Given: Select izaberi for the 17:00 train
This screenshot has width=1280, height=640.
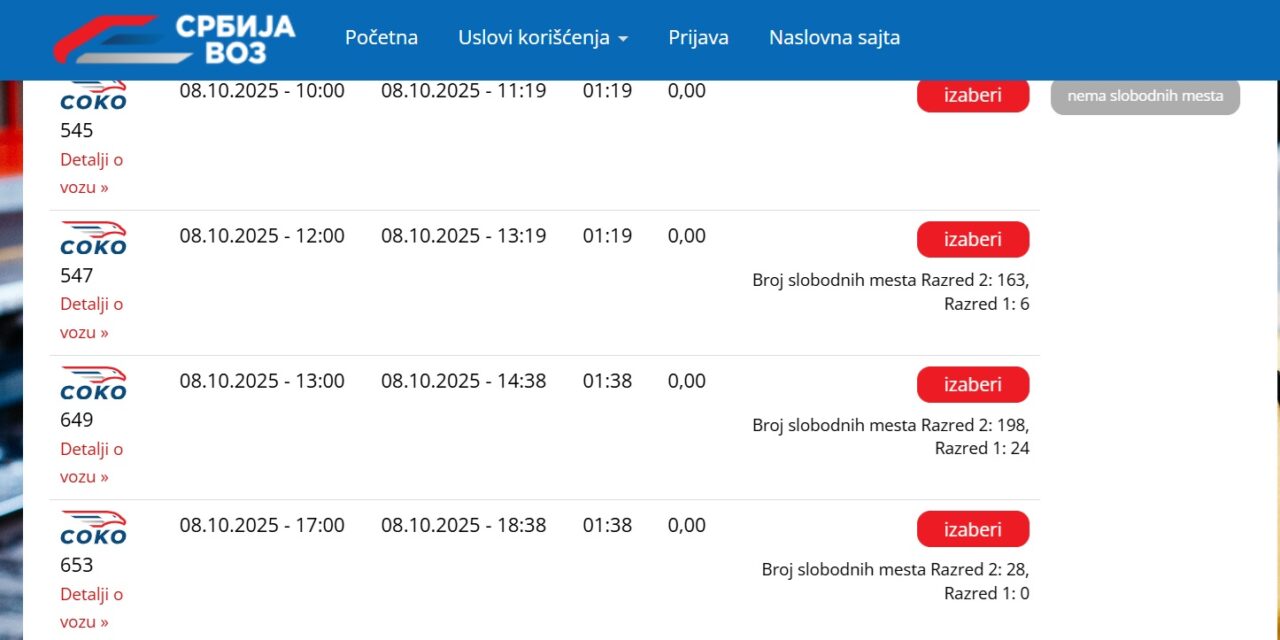Looking at the screenshot, I should coord(972,529).
